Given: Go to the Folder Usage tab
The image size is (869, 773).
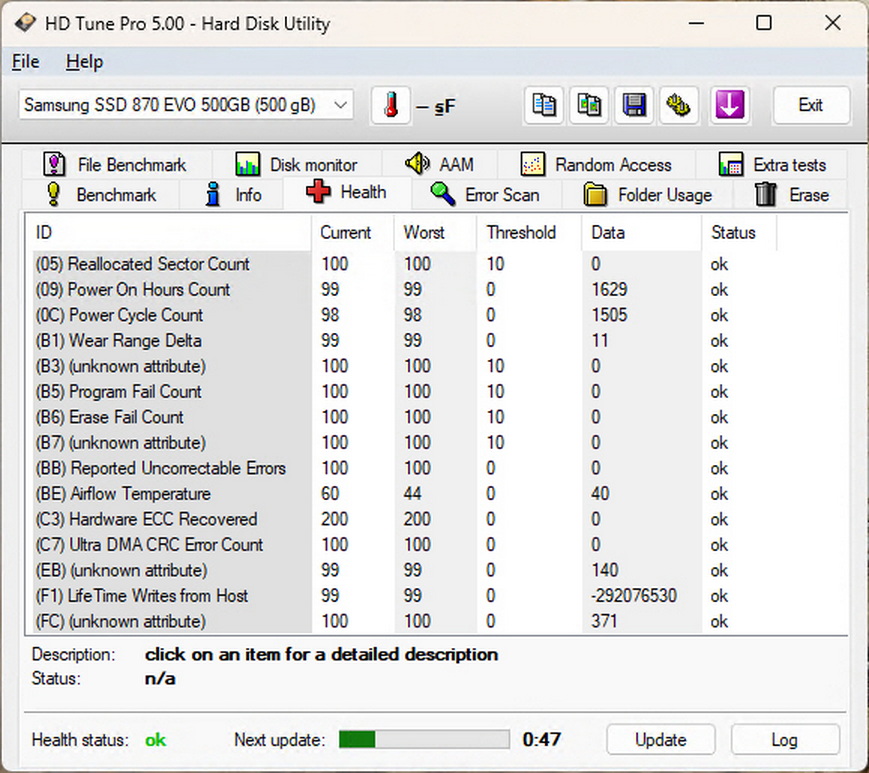Looking at the screenshot, I should [x=648, y=195].
